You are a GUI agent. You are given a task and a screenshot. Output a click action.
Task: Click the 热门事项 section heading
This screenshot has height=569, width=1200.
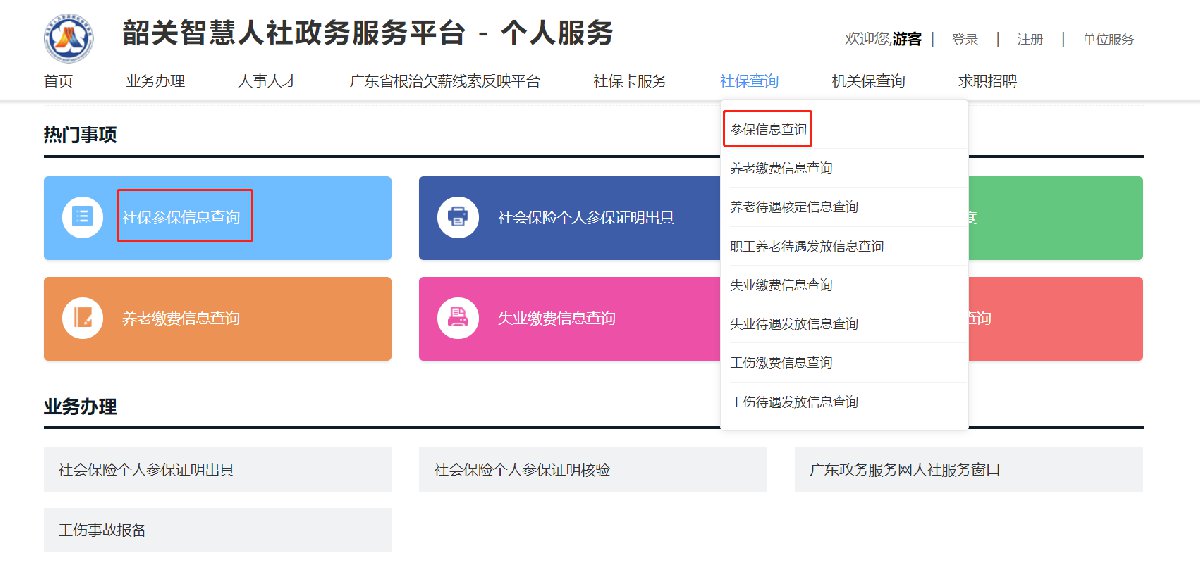(80, 134)
